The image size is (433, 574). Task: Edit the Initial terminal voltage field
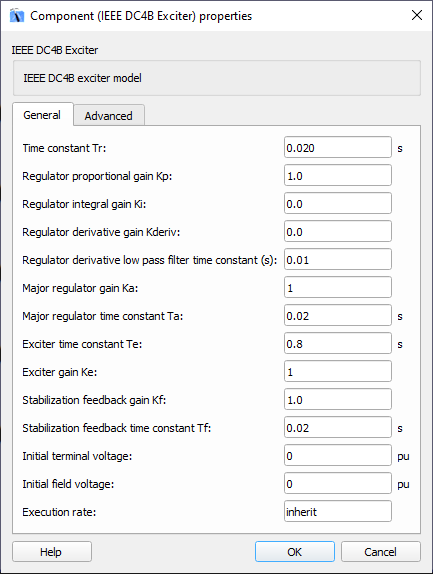[337, 456]
